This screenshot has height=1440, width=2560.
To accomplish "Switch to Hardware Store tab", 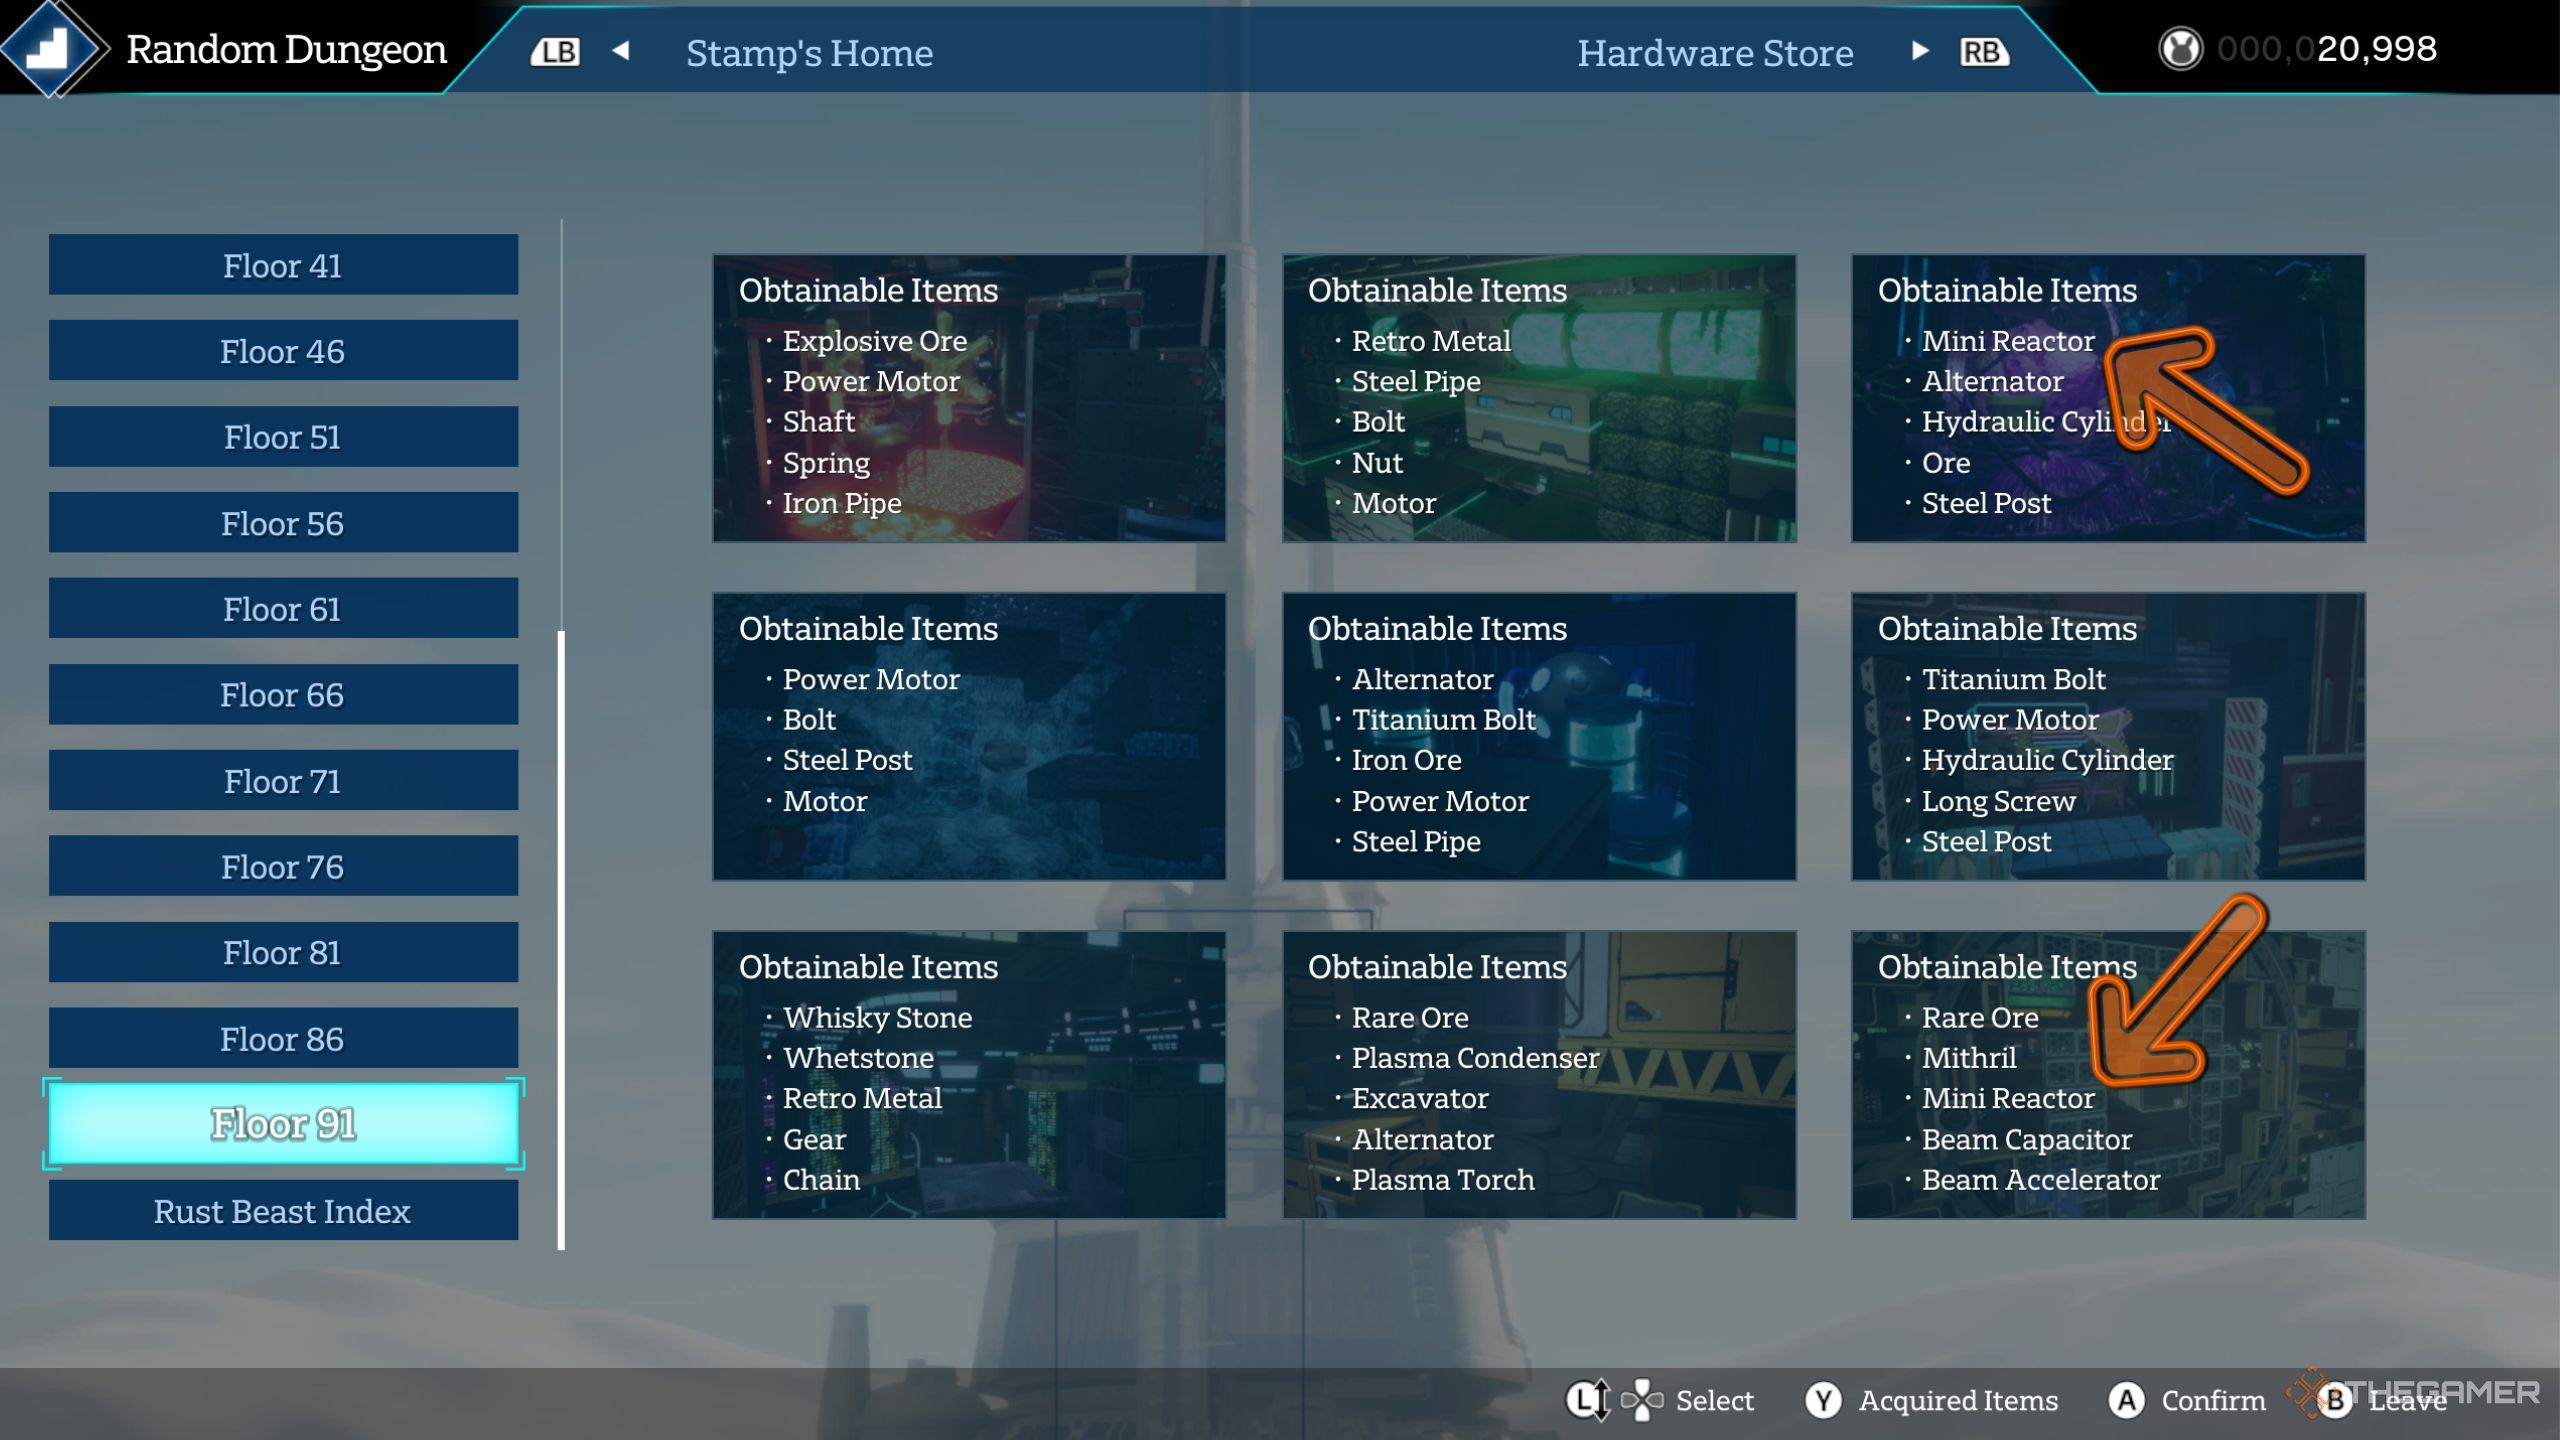I will pyautogui.click(x=1715, y=52).
